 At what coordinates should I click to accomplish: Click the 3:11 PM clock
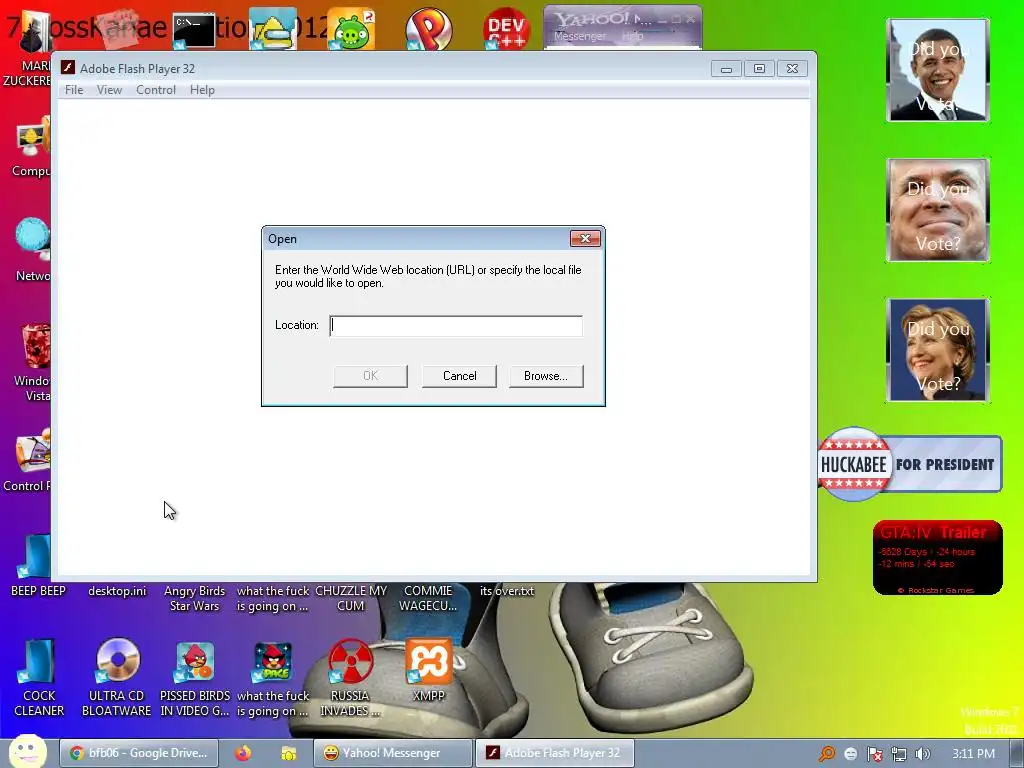(x=973, y=754)
